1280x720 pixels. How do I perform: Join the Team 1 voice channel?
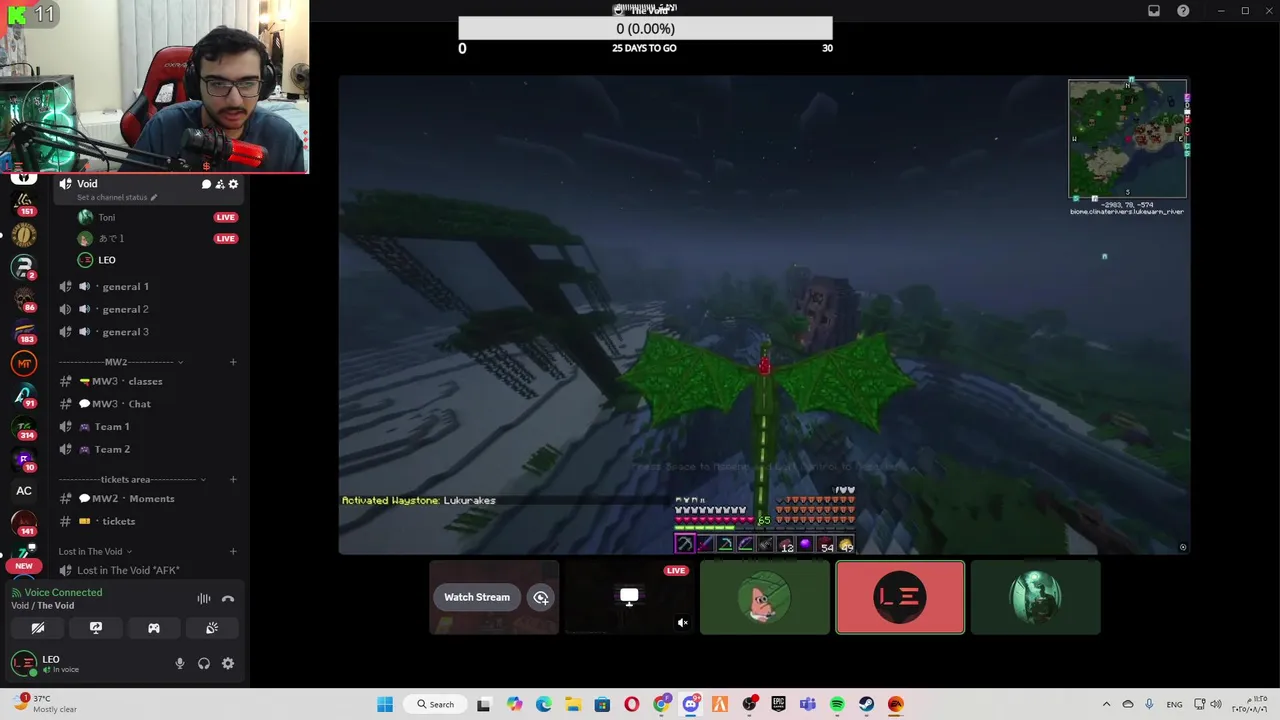point(148,426)
